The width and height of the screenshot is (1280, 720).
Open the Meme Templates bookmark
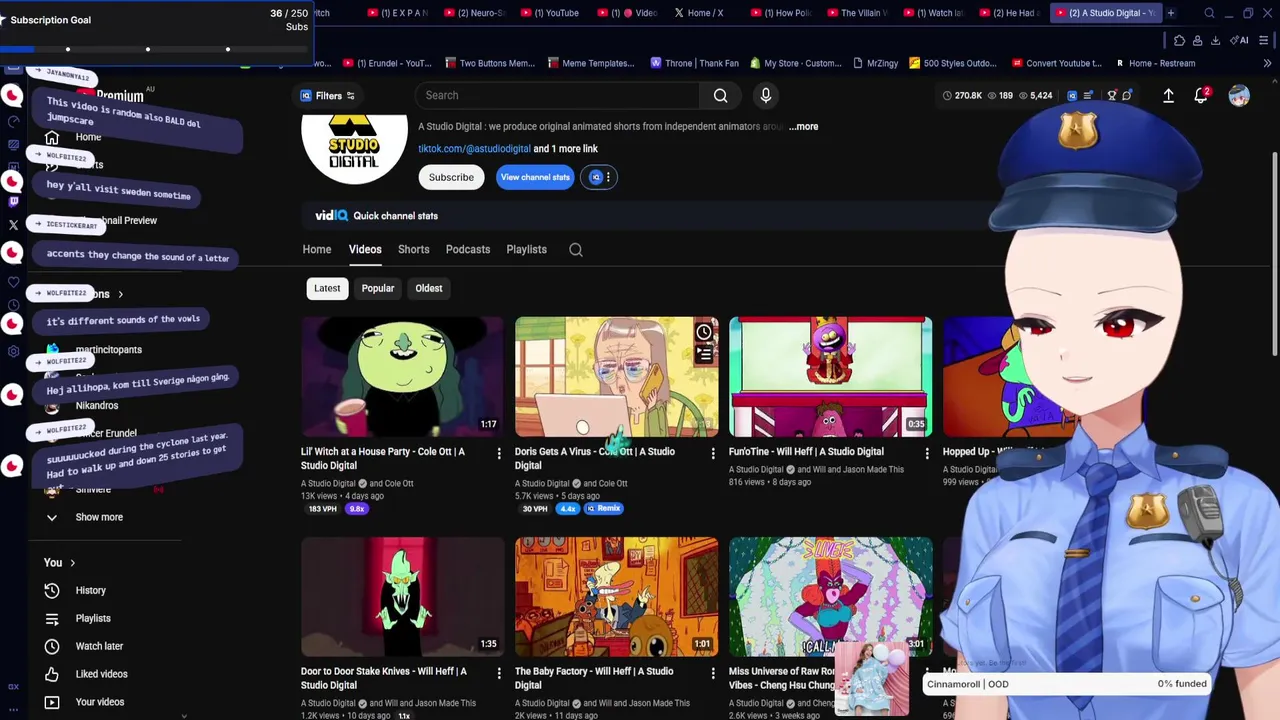591,63
